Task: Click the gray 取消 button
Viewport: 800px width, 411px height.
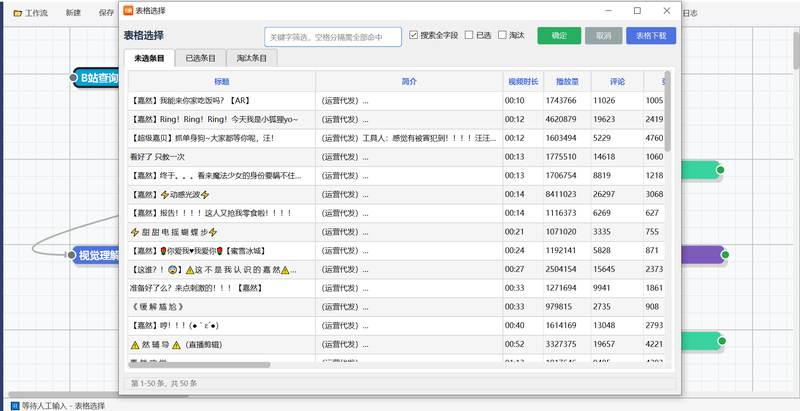Action: pos(604,36)
